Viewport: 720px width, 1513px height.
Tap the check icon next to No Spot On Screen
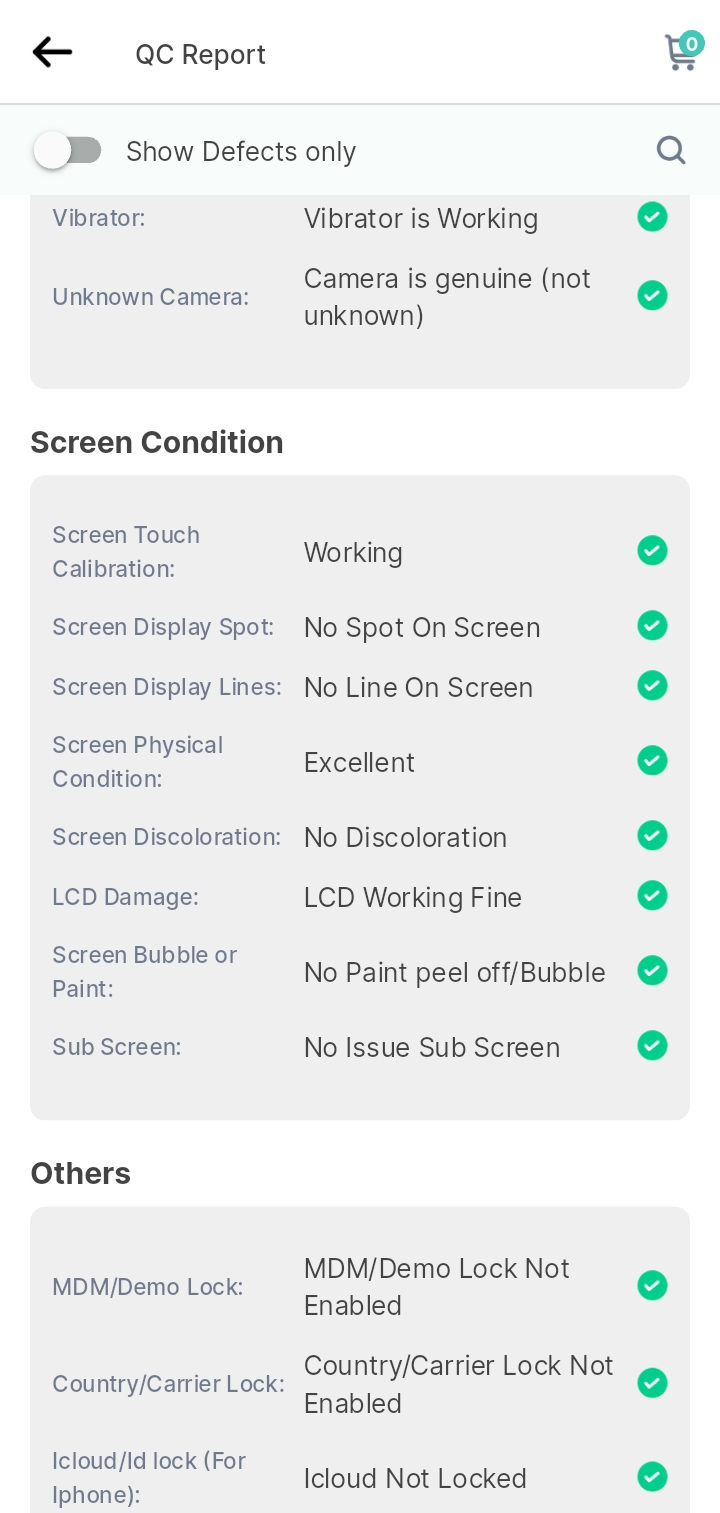[x=652, y=625]
